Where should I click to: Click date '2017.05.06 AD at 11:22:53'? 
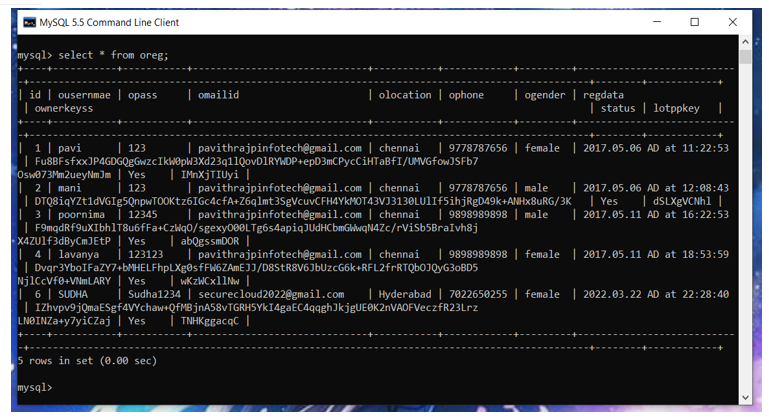point(656,148)
